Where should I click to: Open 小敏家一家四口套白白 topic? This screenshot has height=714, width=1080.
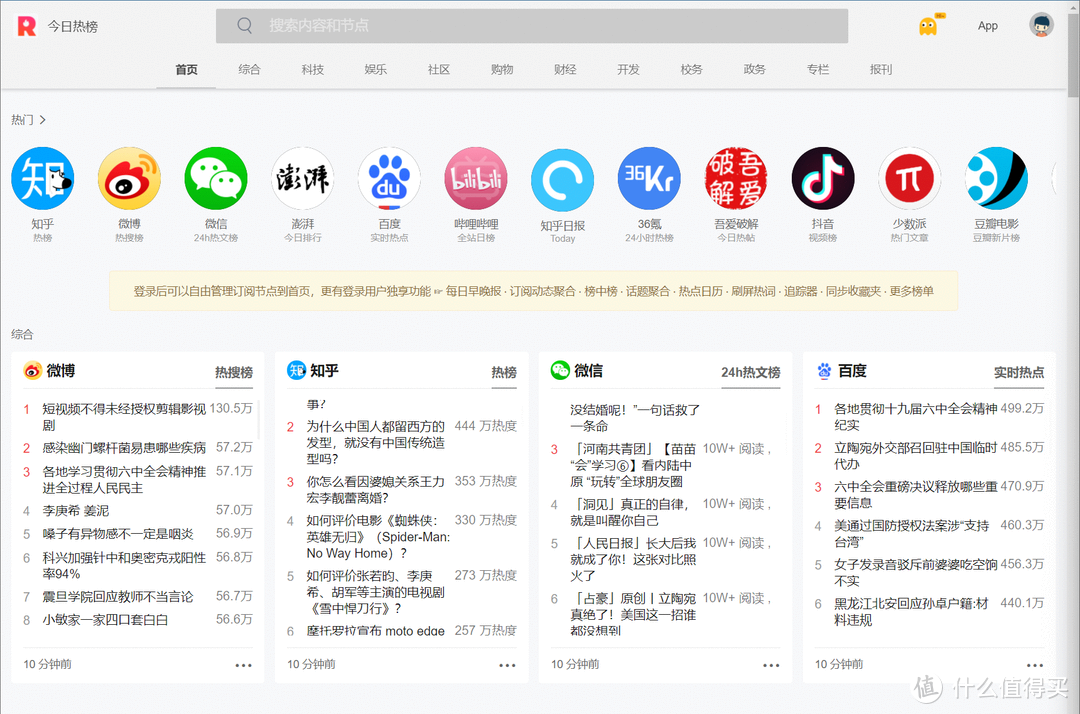pyautogui.click(x=105, y=620)
